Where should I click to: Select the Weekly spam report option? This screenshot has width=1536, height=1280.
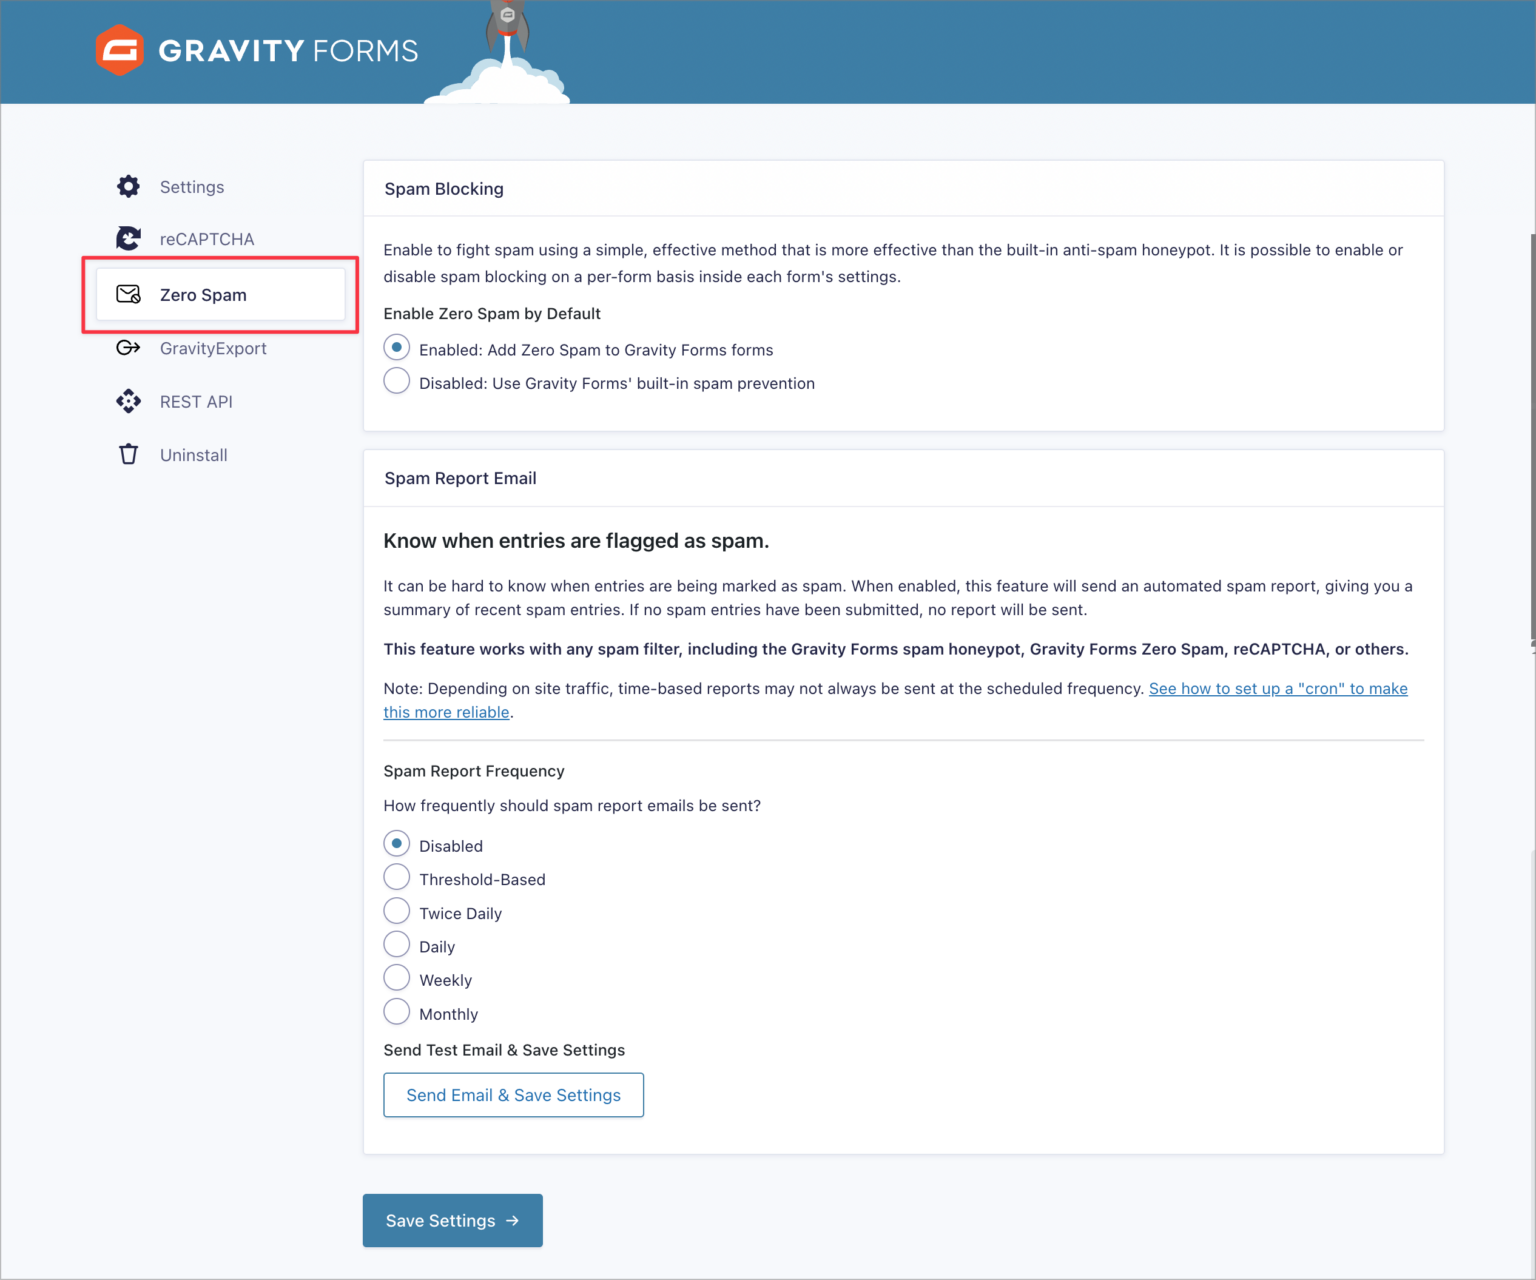pyautogui.click(x=397, y=979)
